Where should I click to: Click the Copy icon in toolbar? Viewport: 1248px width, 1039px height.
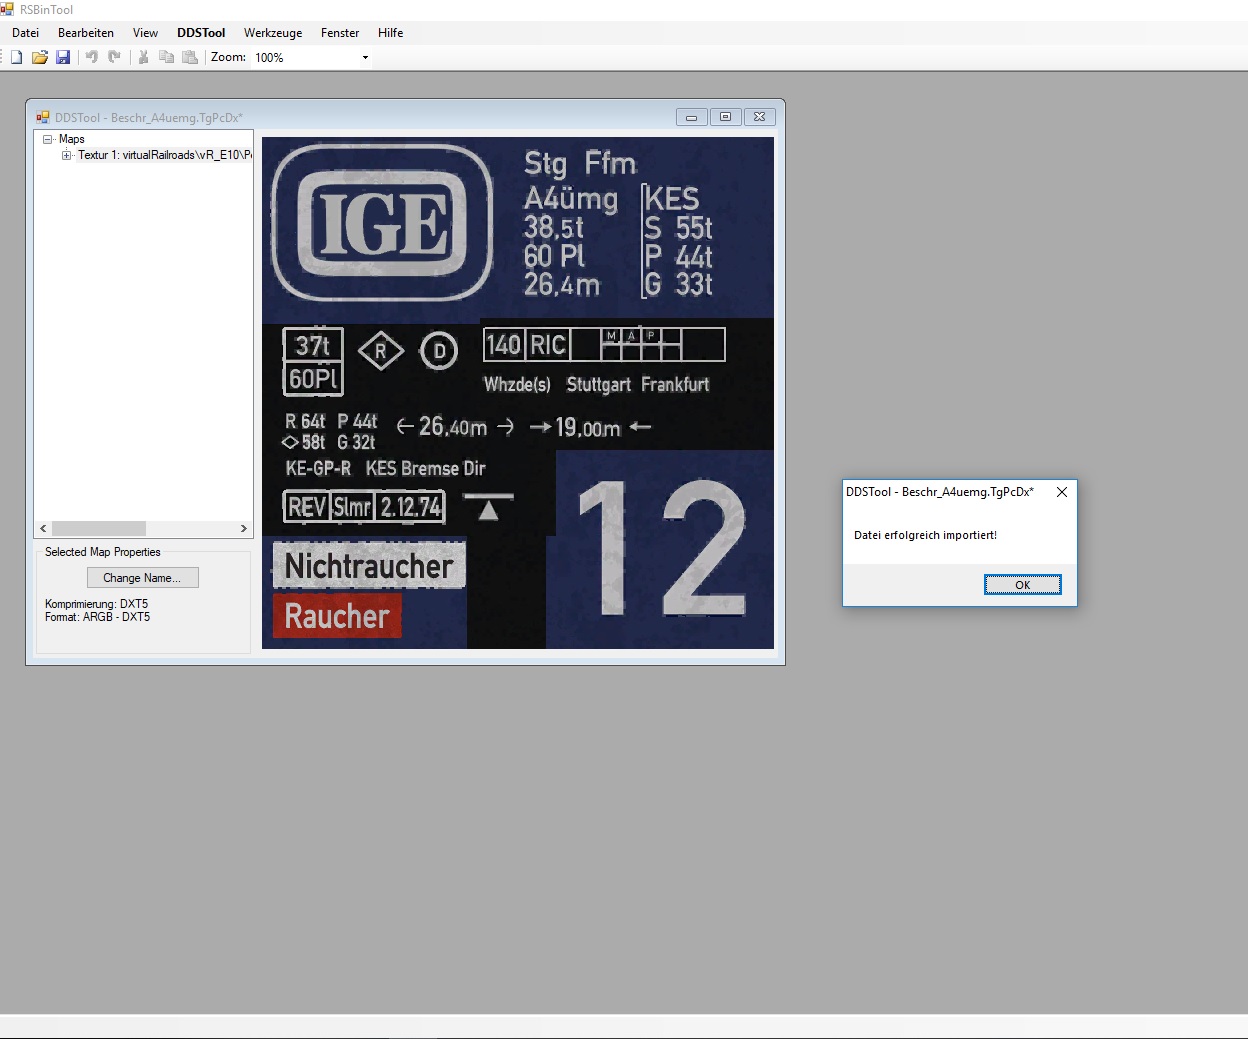coord(167,57)
